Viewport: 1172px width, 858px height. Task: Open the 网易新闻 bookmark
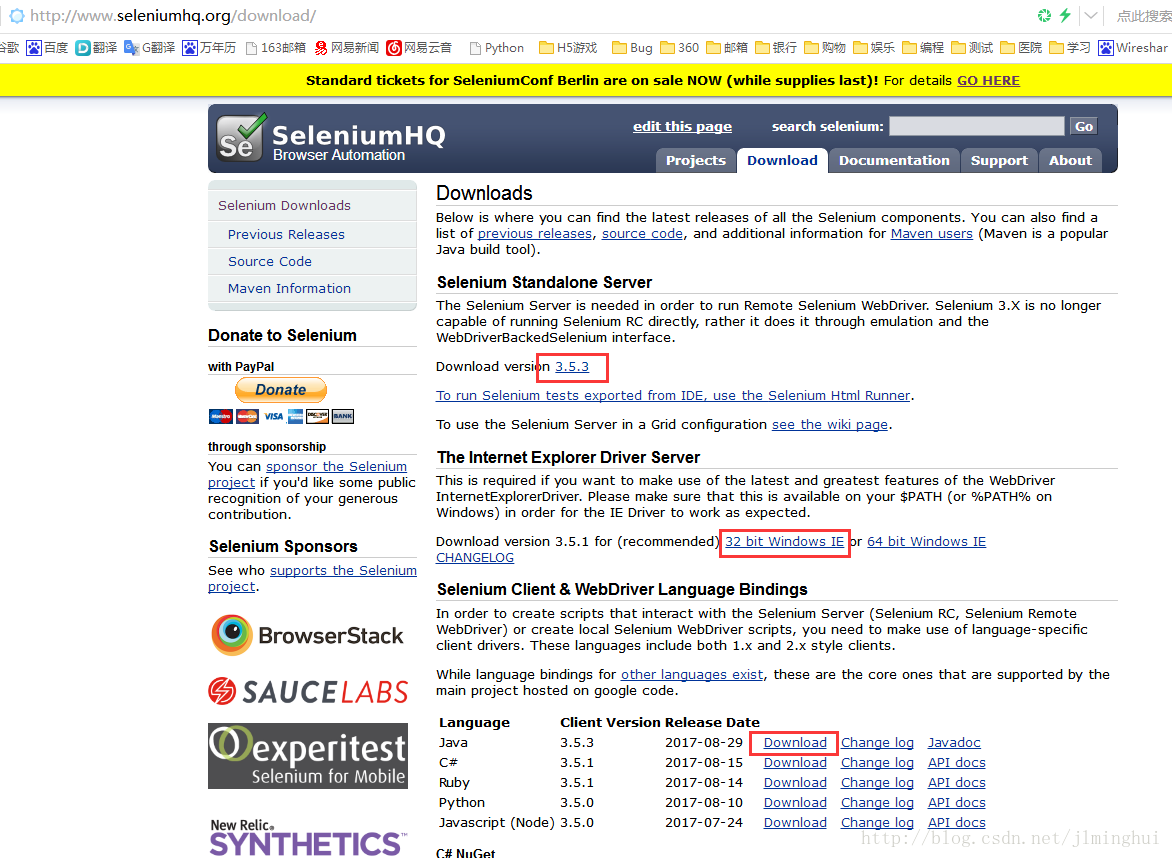coord(347,48)
